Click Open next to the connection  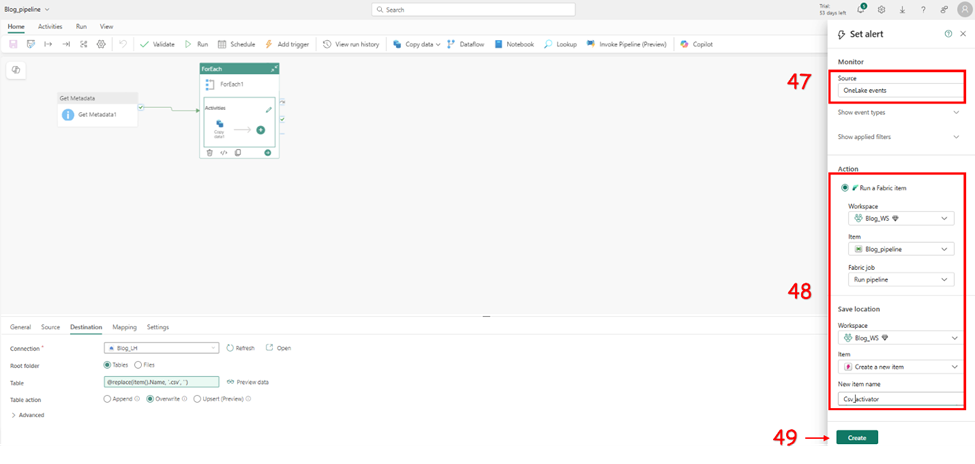pyautogui.click(x=279, y=348)
